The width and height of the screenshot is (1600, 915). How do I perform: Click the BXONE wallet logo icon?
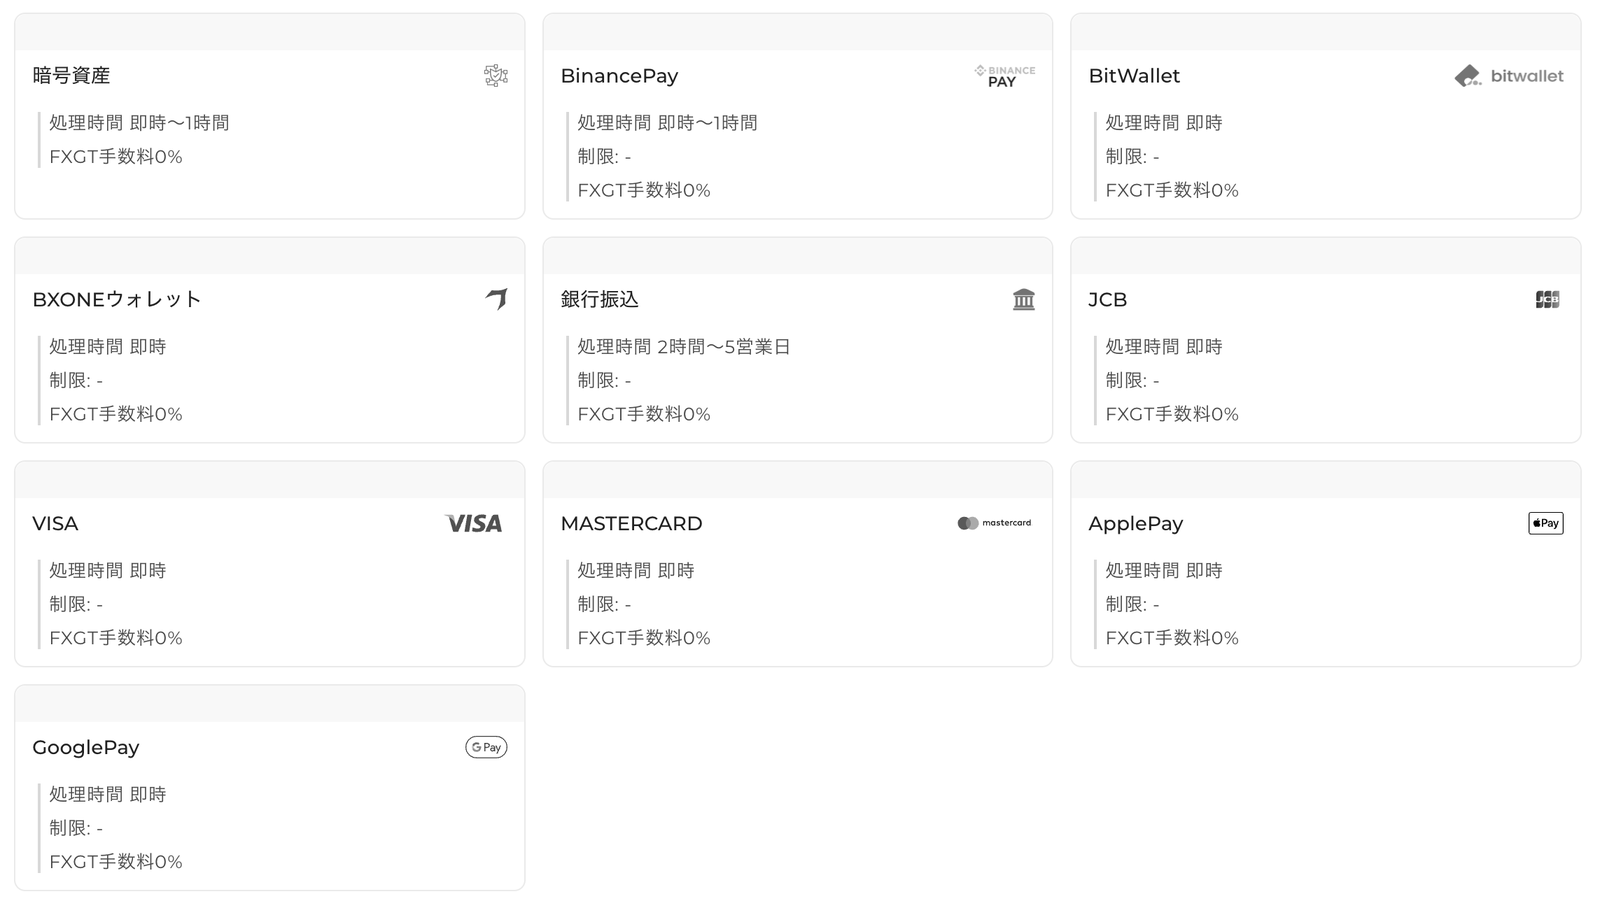coord(497,299)
